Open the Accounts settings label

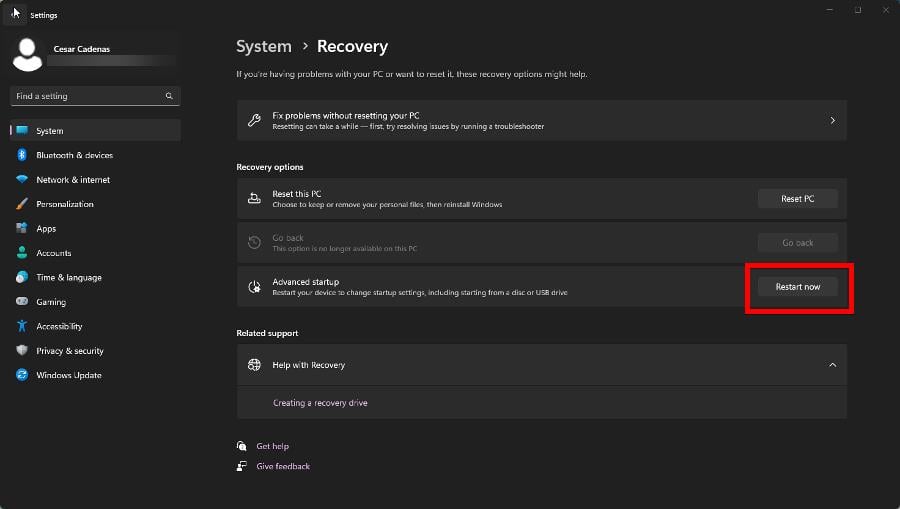pyautogui.click(x=54, y=253)
